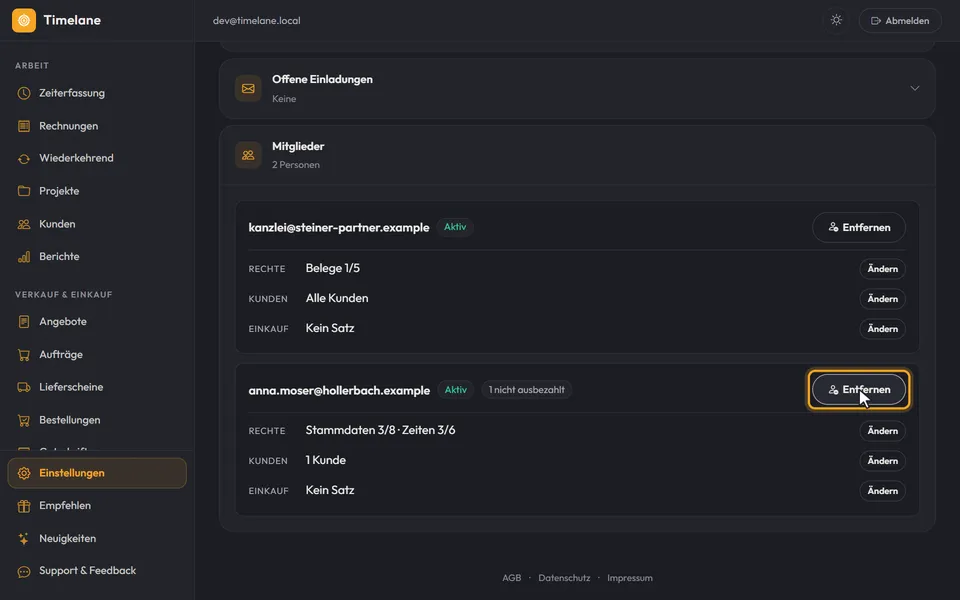Viewport: 960px width, 600px height.
Task: Click the Lieferscheine menu label
Action: point(71,387)
